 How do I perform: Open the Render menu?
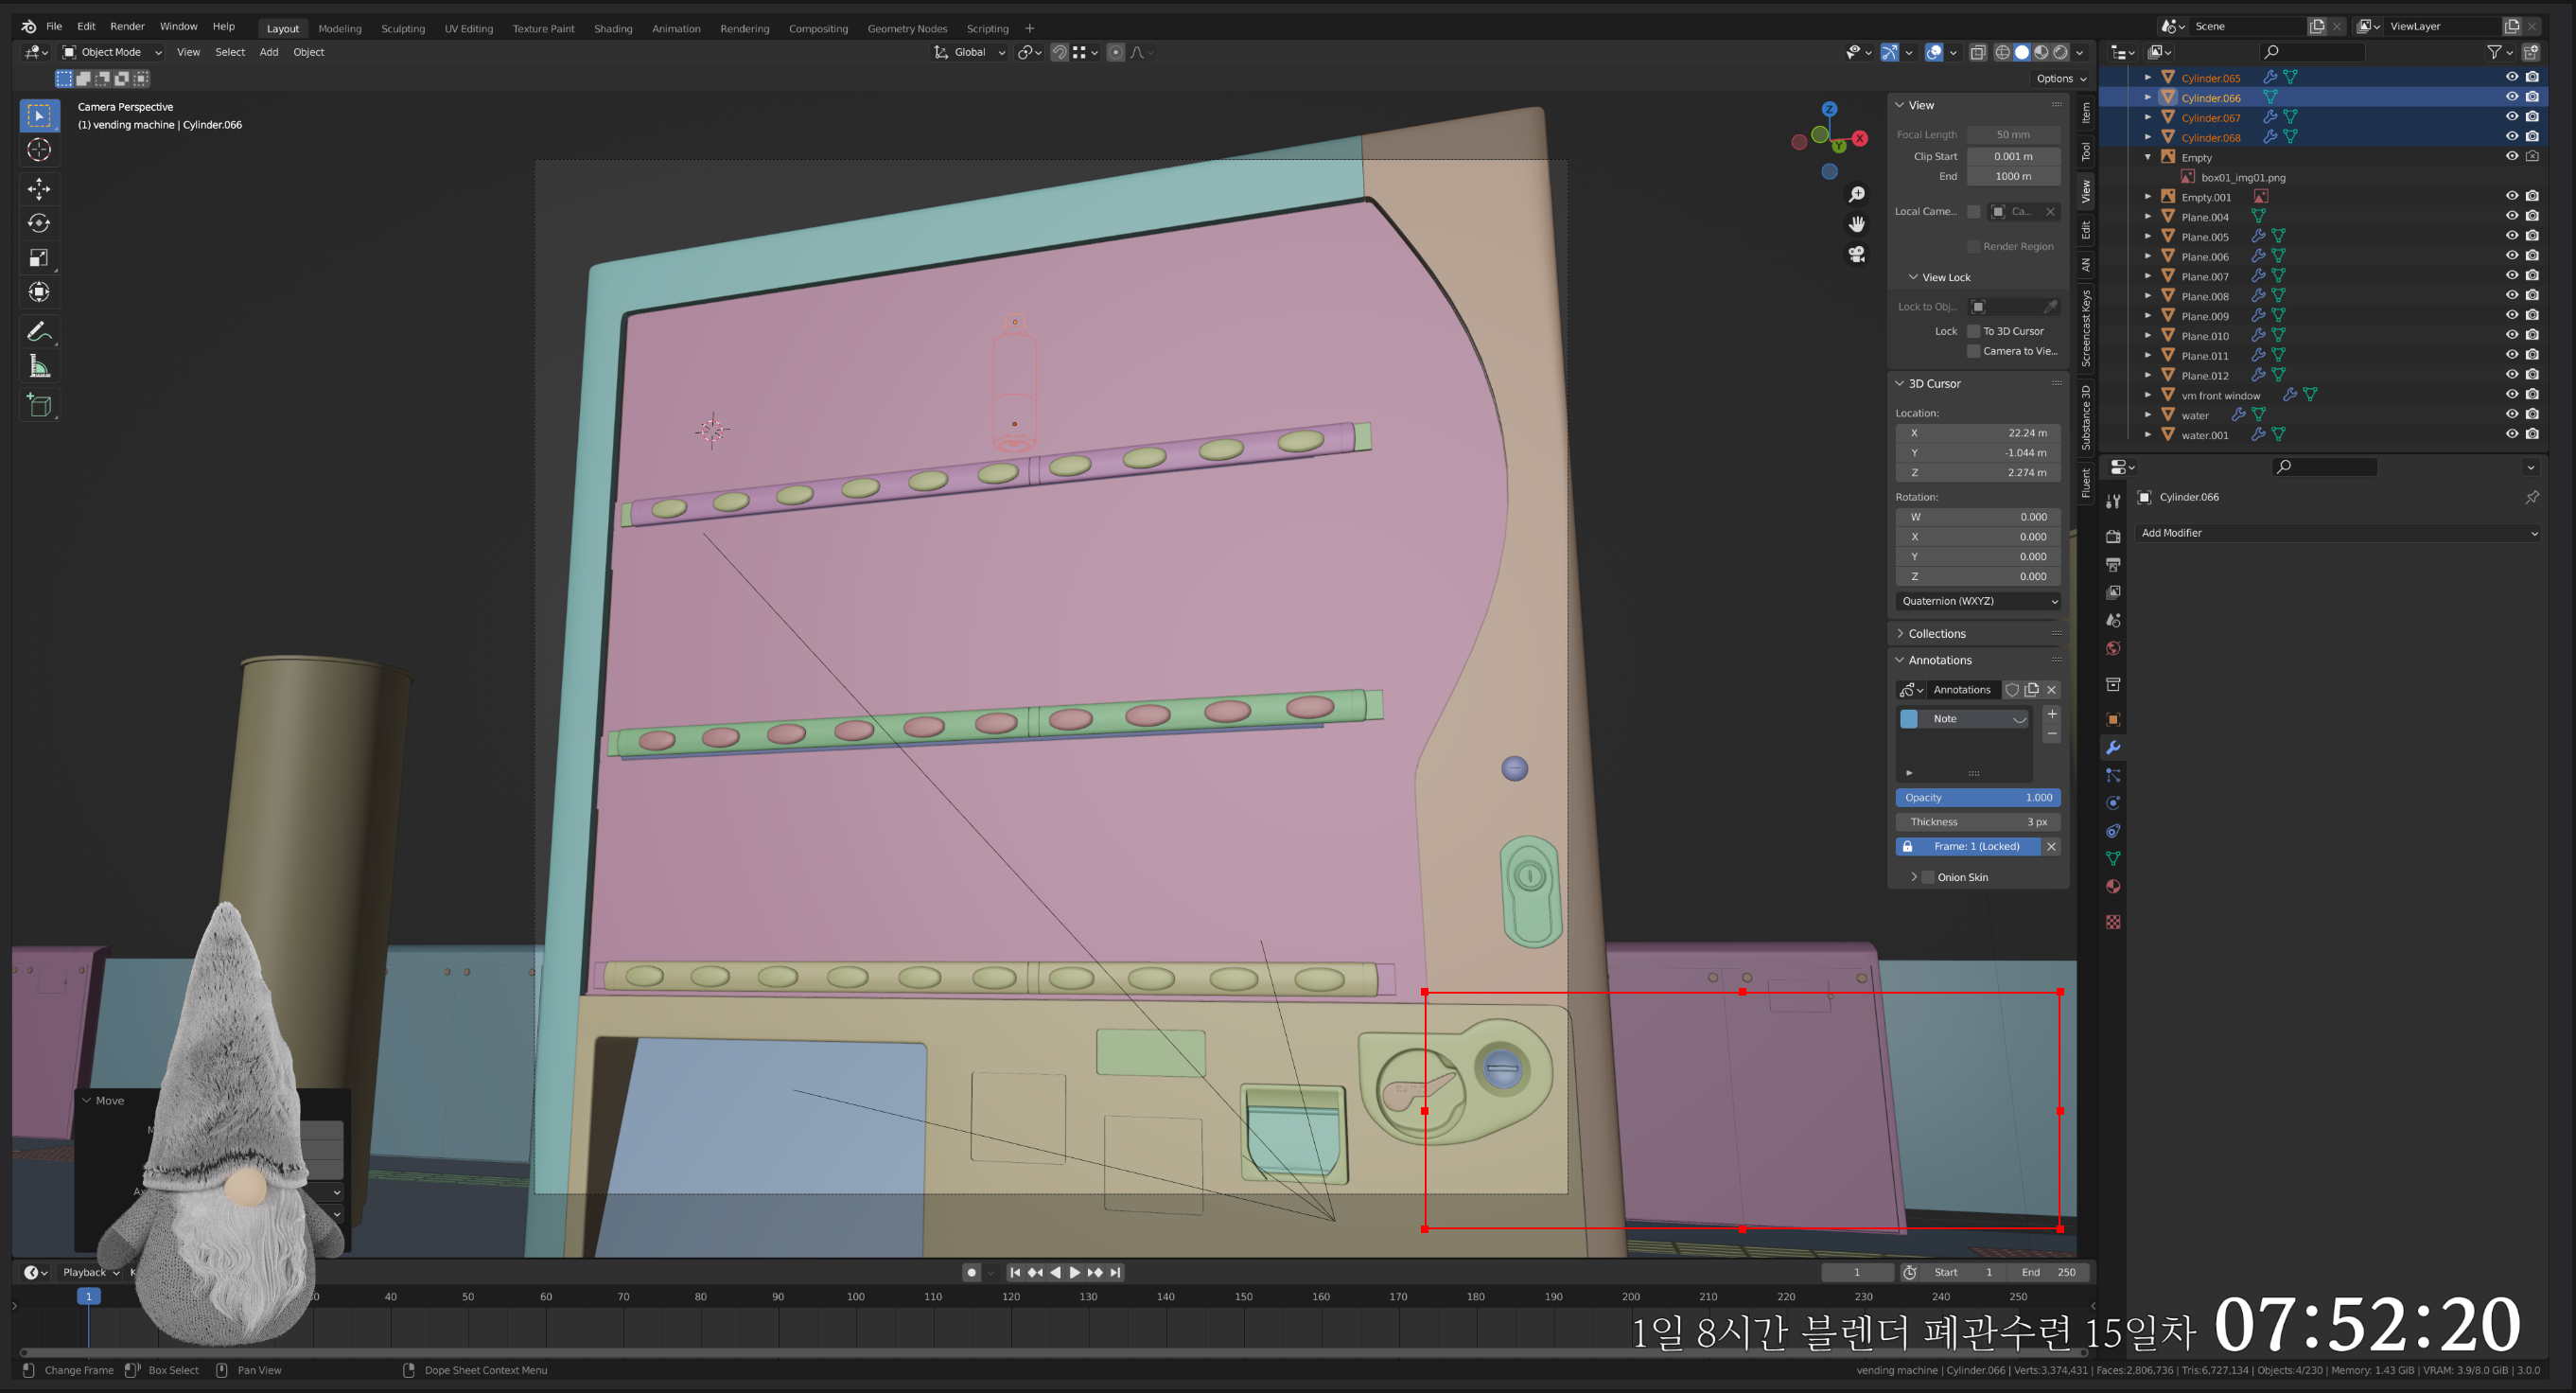127,26
